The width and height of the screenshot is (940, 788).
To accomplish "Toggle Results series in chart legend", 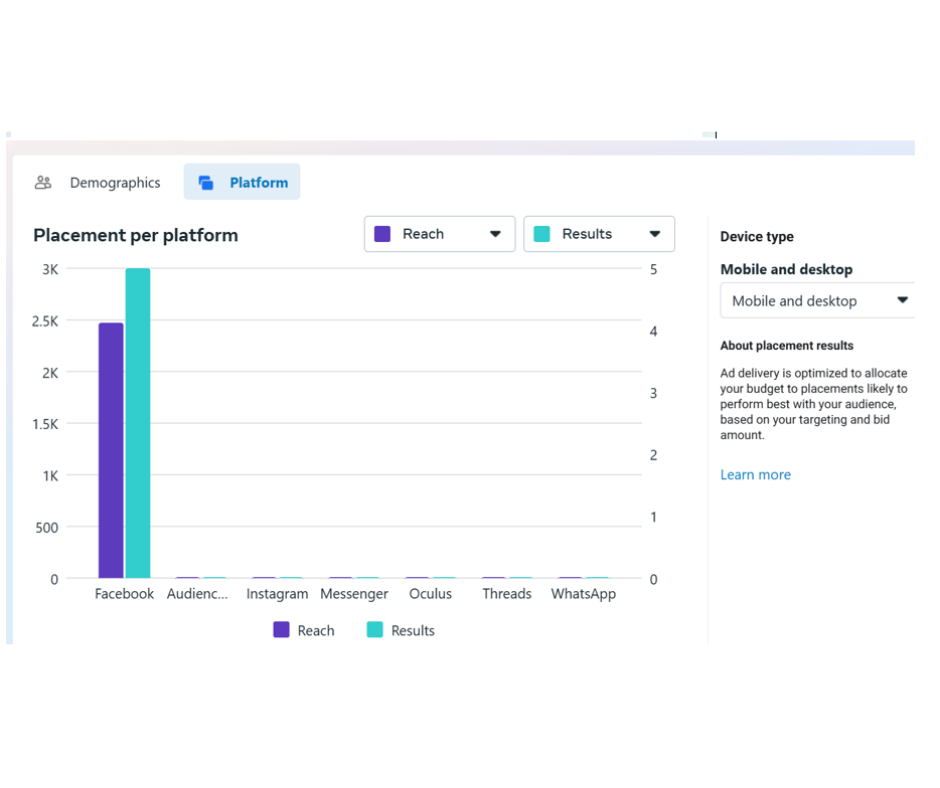I will click(400, 631).
